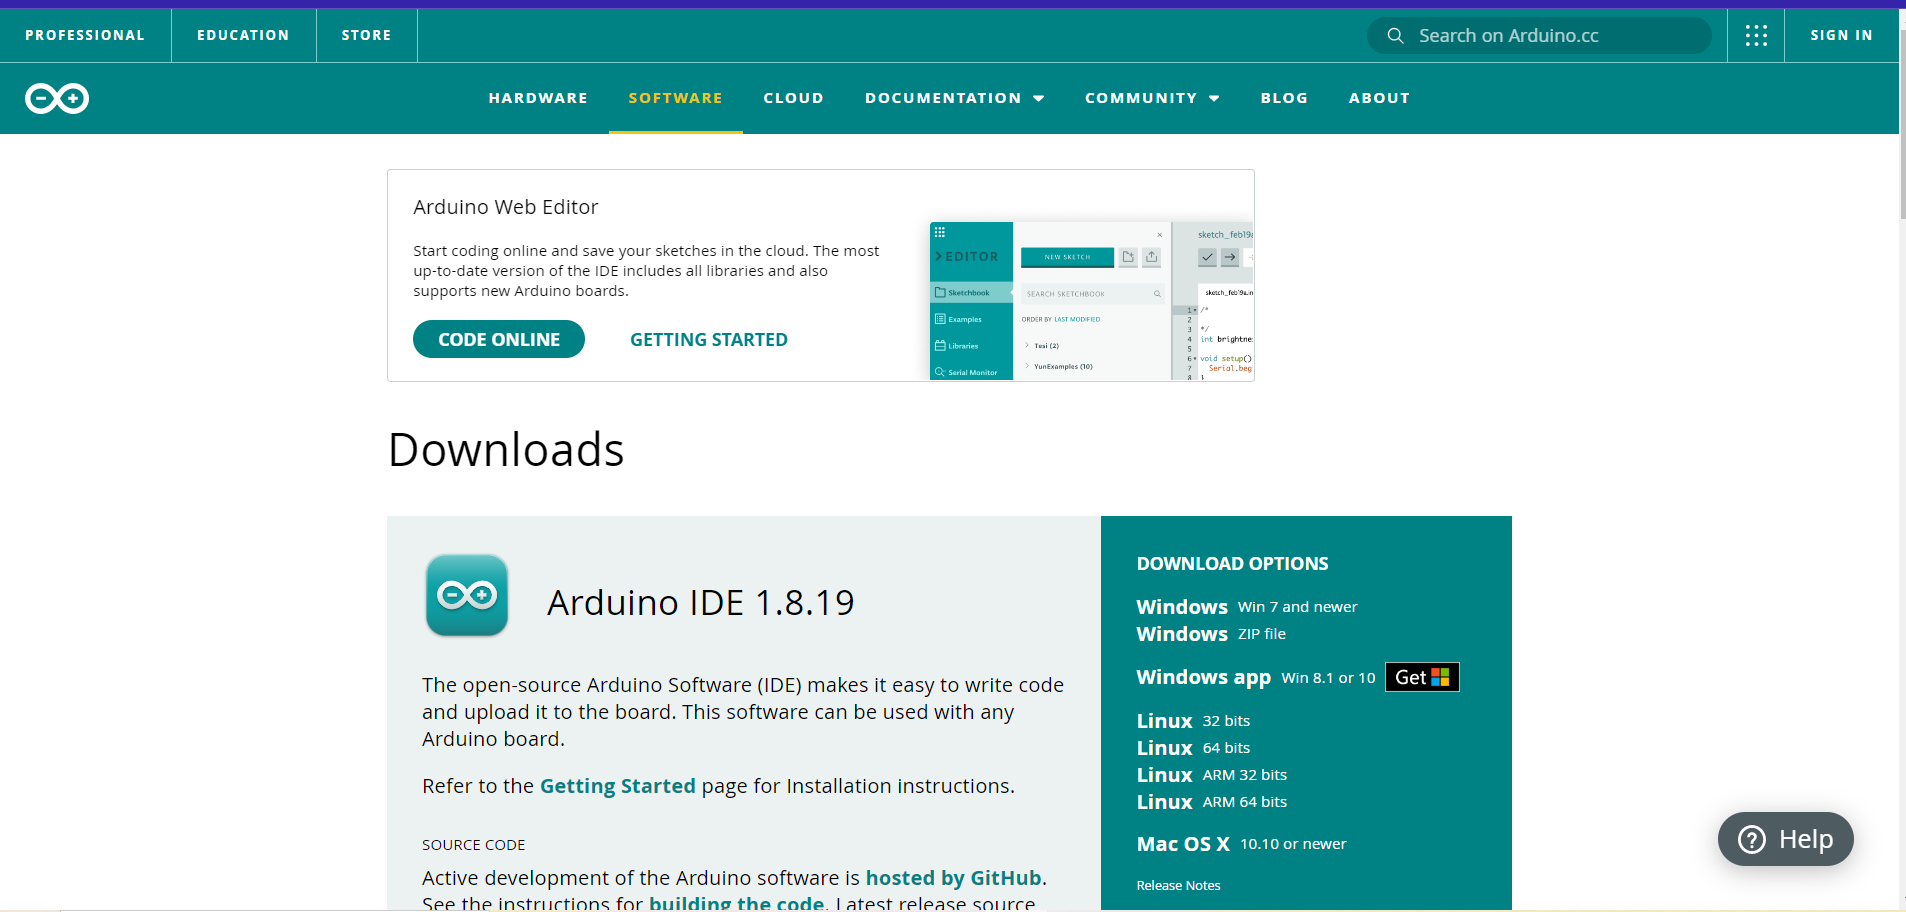Open the hosted by GitHub link
The image size is (1906, 912).
tap(953, 878)
